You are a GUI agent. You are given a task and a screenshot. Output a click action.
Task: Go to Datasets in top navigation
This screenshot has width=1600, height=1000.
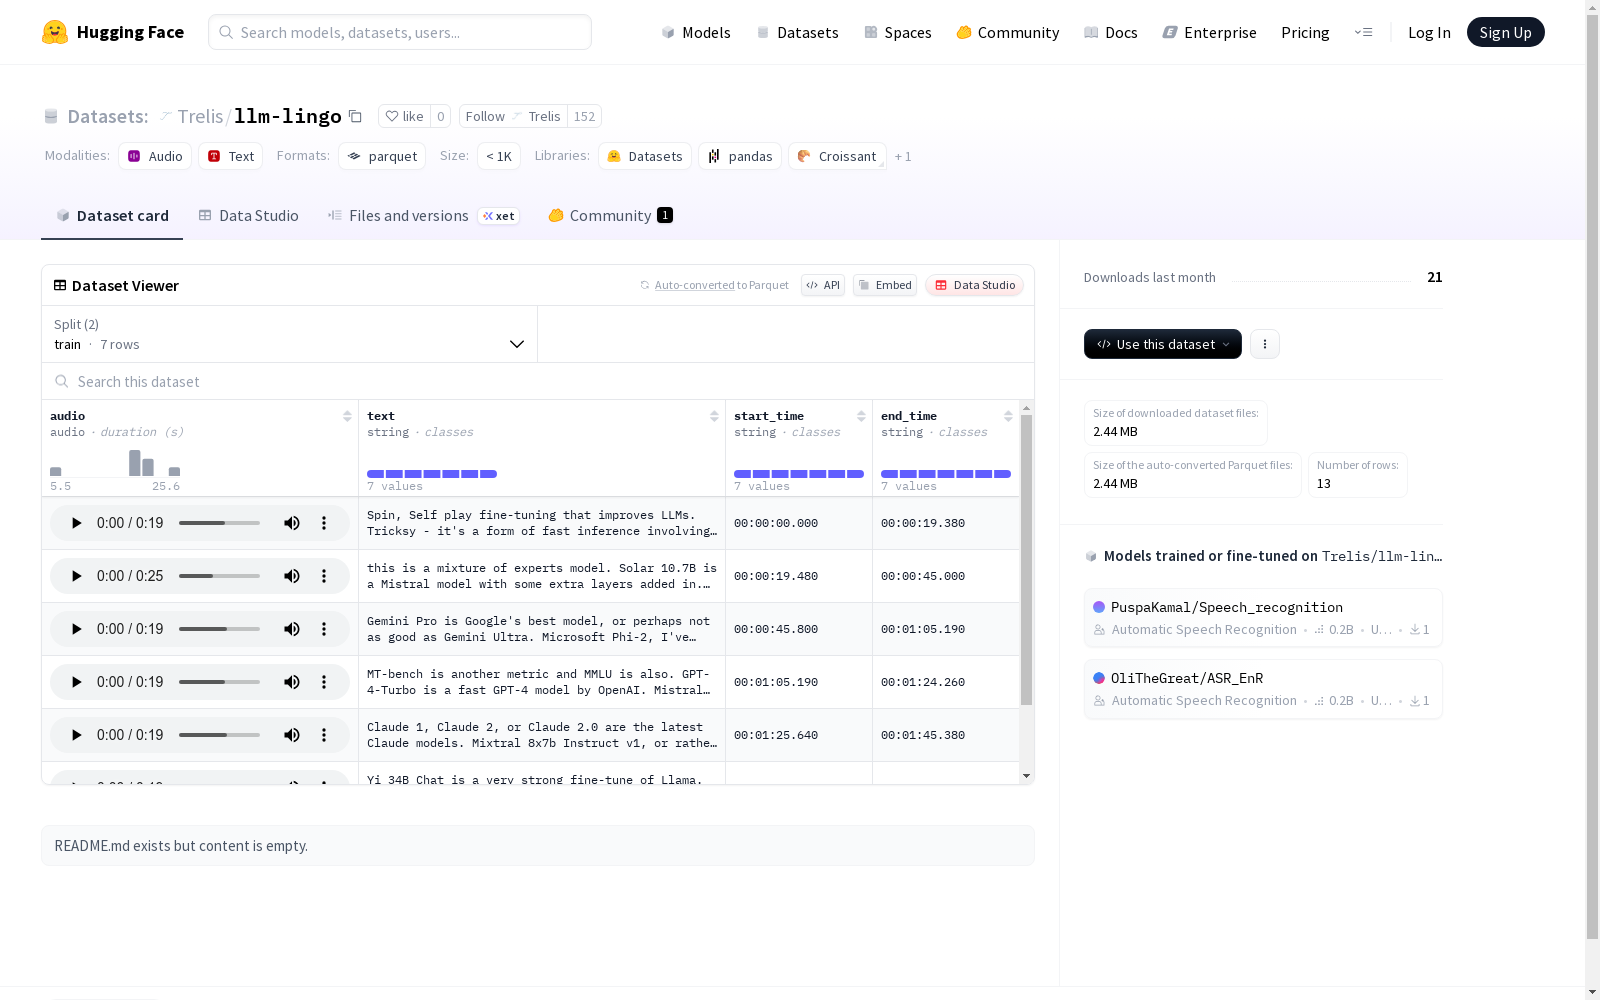point(797,32)
